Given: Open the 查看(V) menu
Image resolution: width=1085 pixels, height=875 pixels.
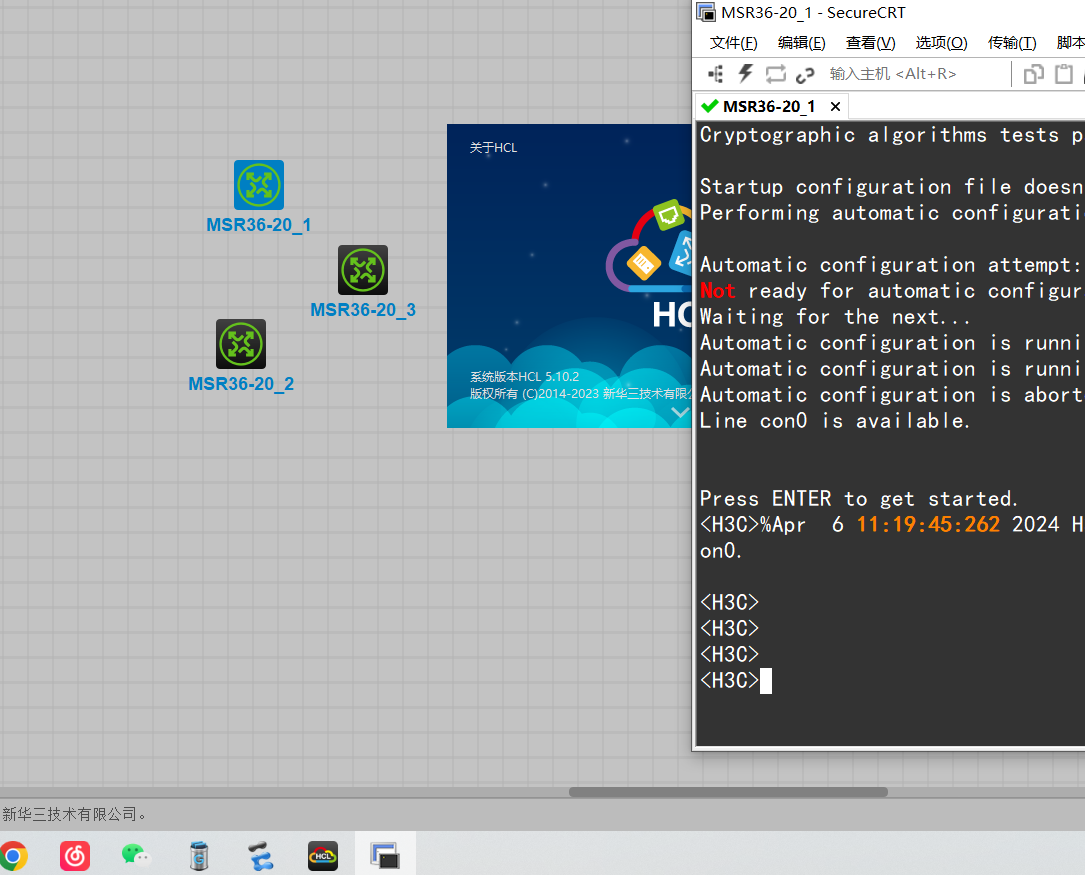Looking at the screenshot, I should click(x=870, y=43).
